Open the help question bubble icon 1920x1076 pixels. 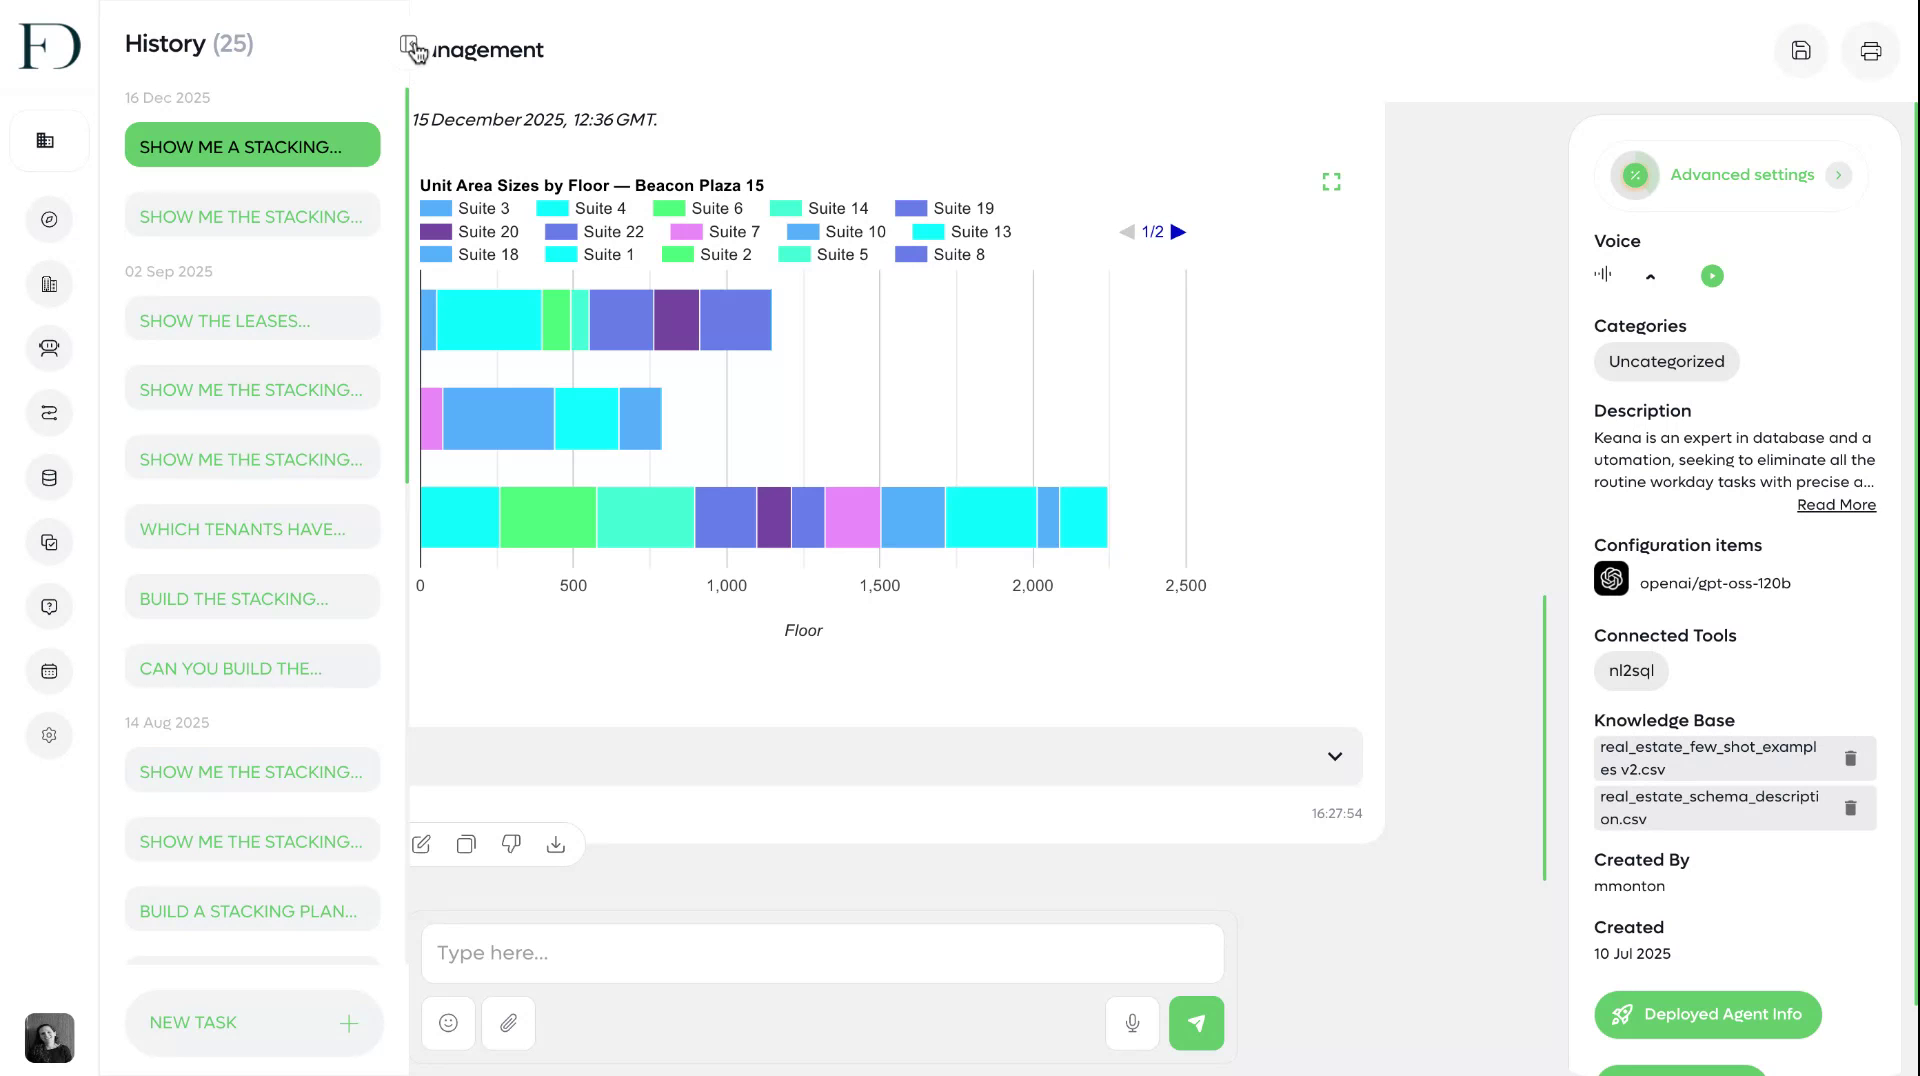click(49, 607)
